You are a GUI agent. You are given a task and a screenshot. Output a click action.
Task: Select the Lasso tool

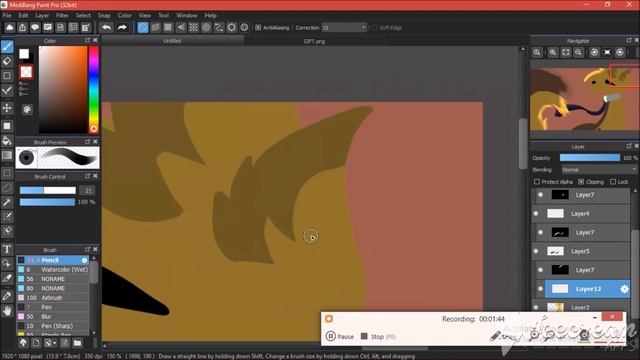coord(7,188)
